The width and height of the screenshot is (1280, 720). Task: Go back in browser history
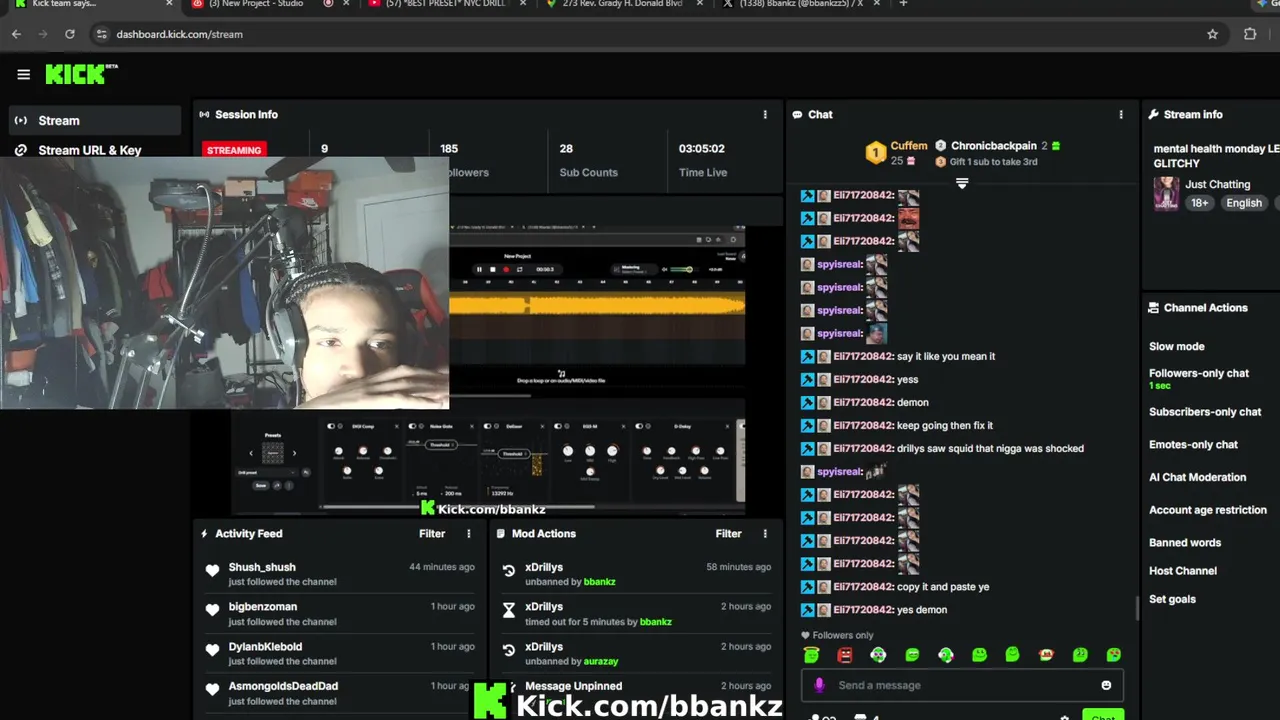tap(16, 34)
